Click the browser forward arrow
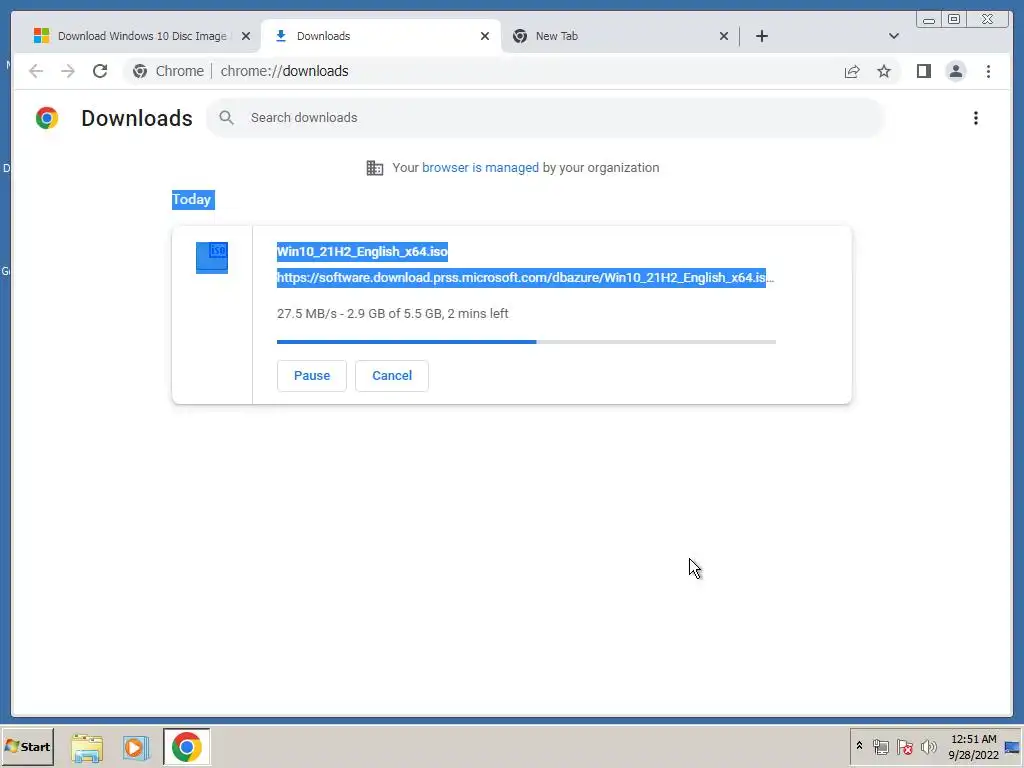The image size is (1024, 768). tap(68, 71)
